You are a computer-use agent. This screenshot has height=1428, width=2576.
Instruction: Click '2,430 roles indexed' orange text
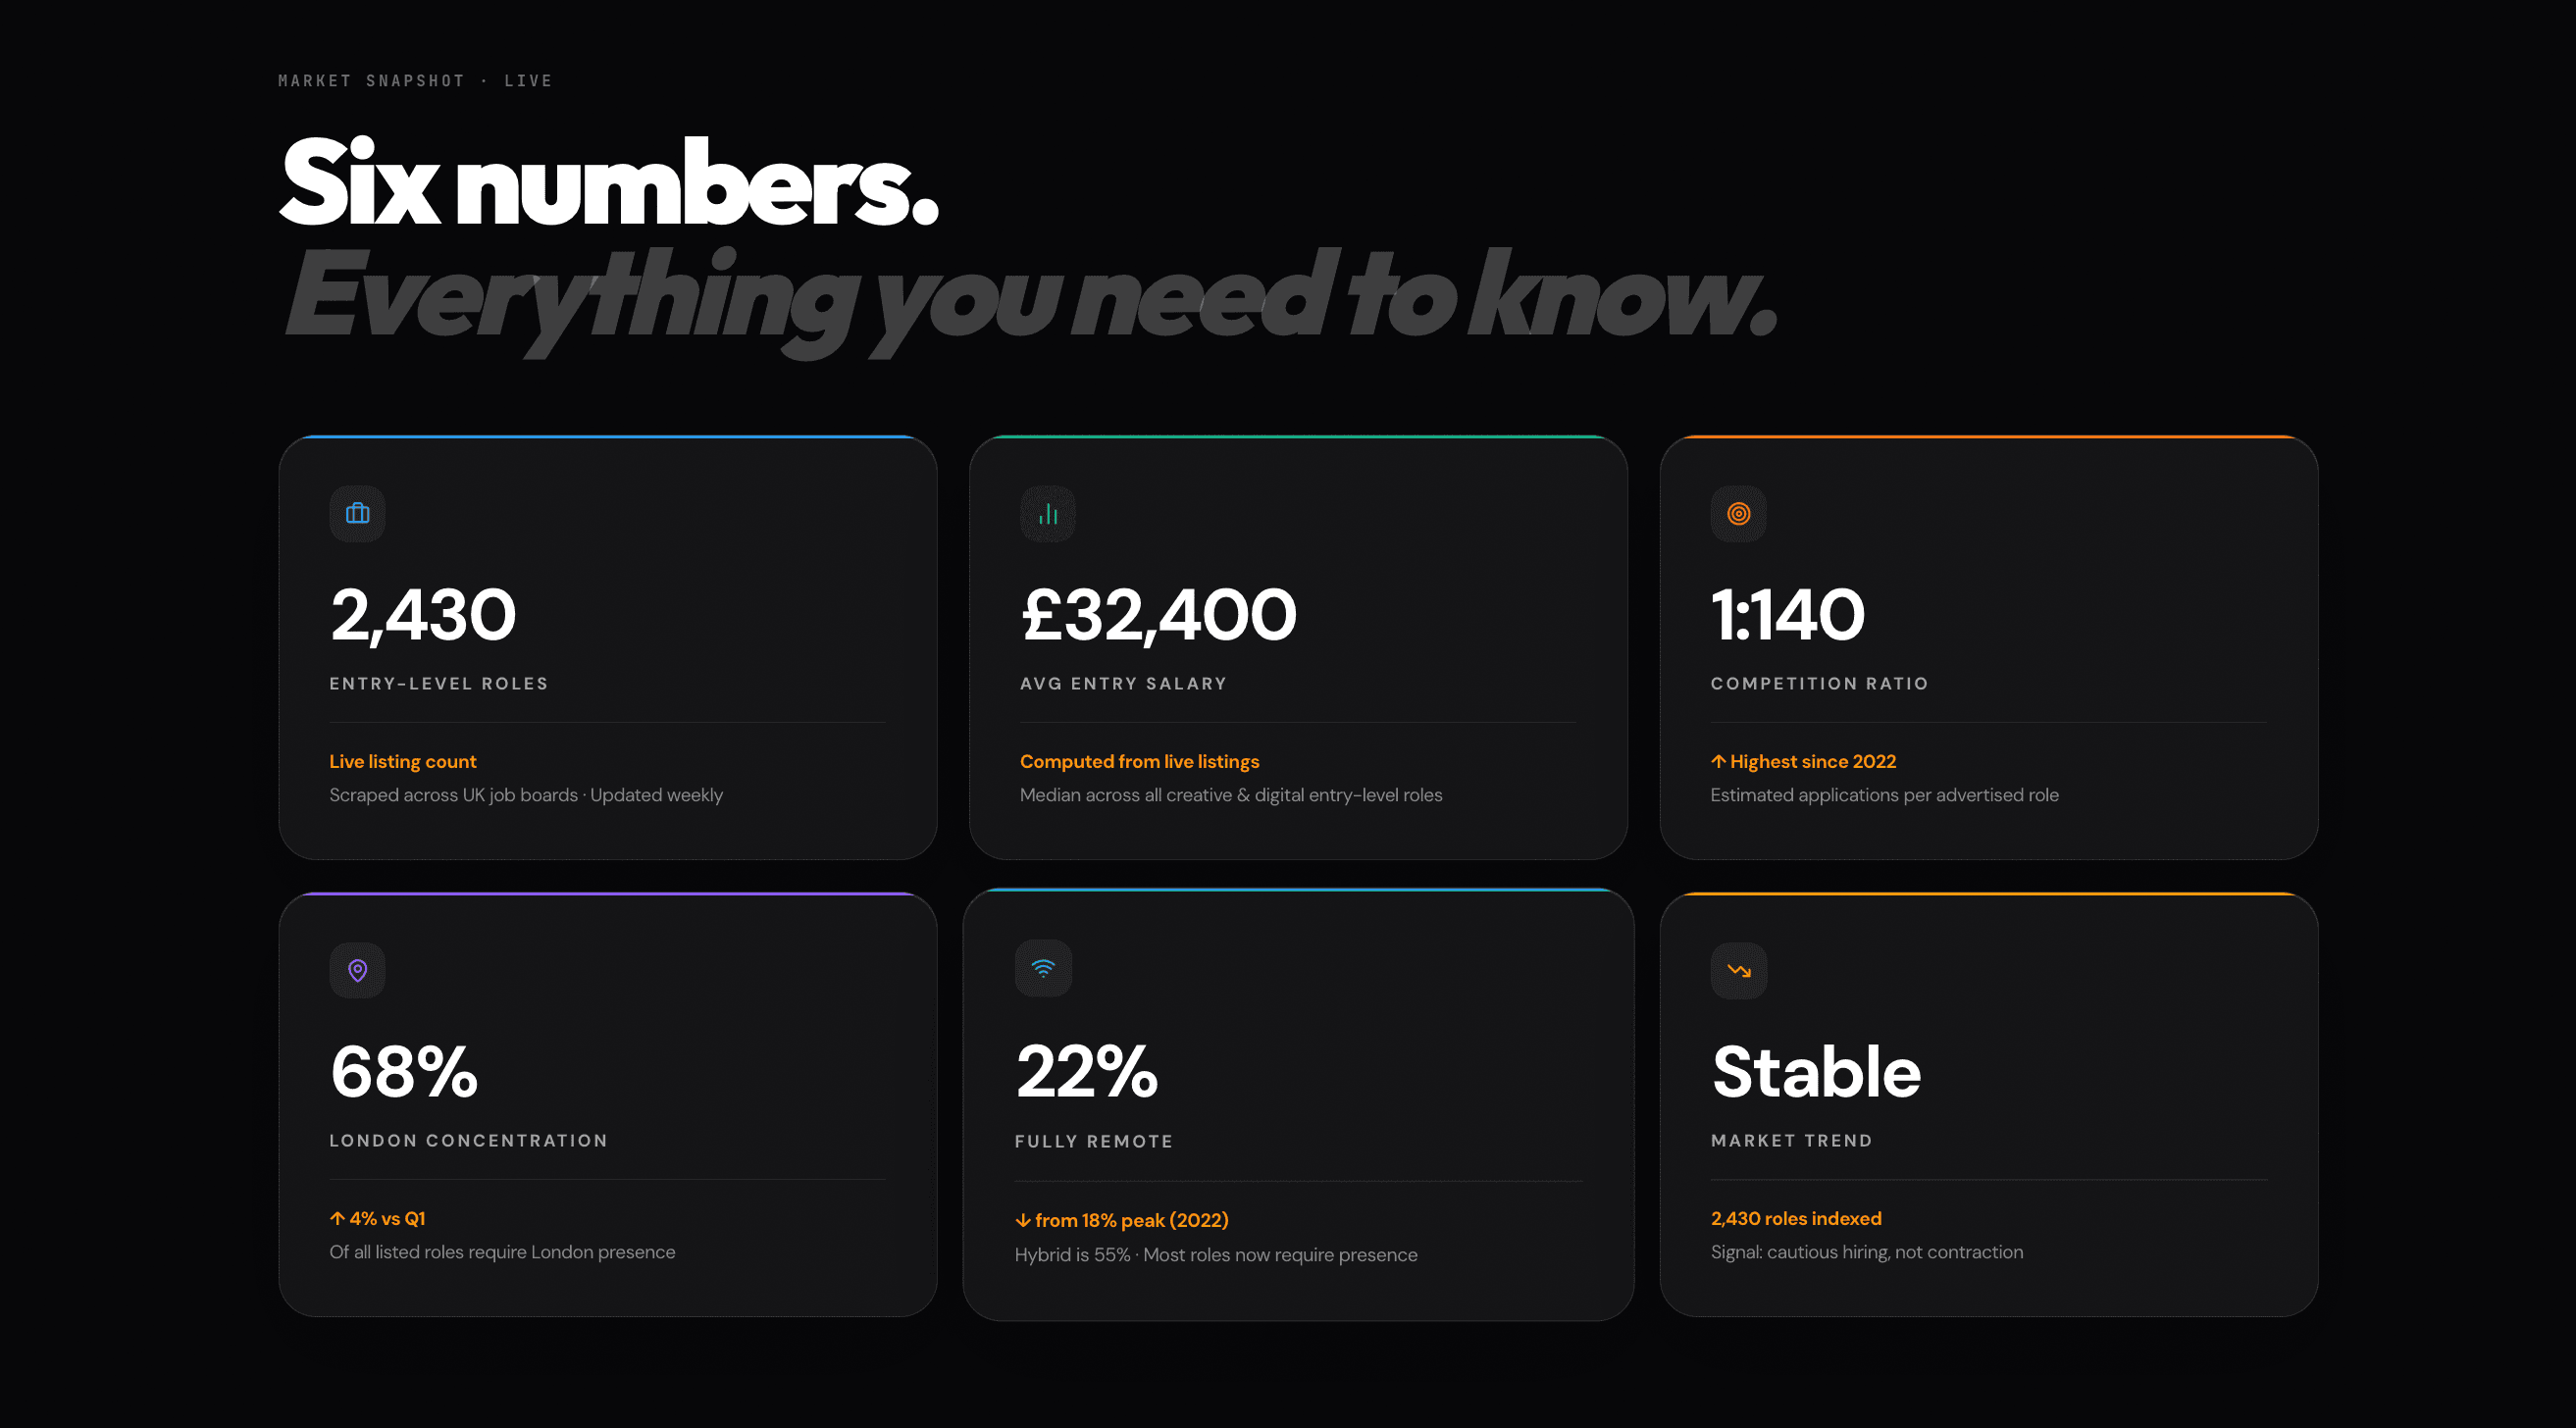[1796, 1218]
